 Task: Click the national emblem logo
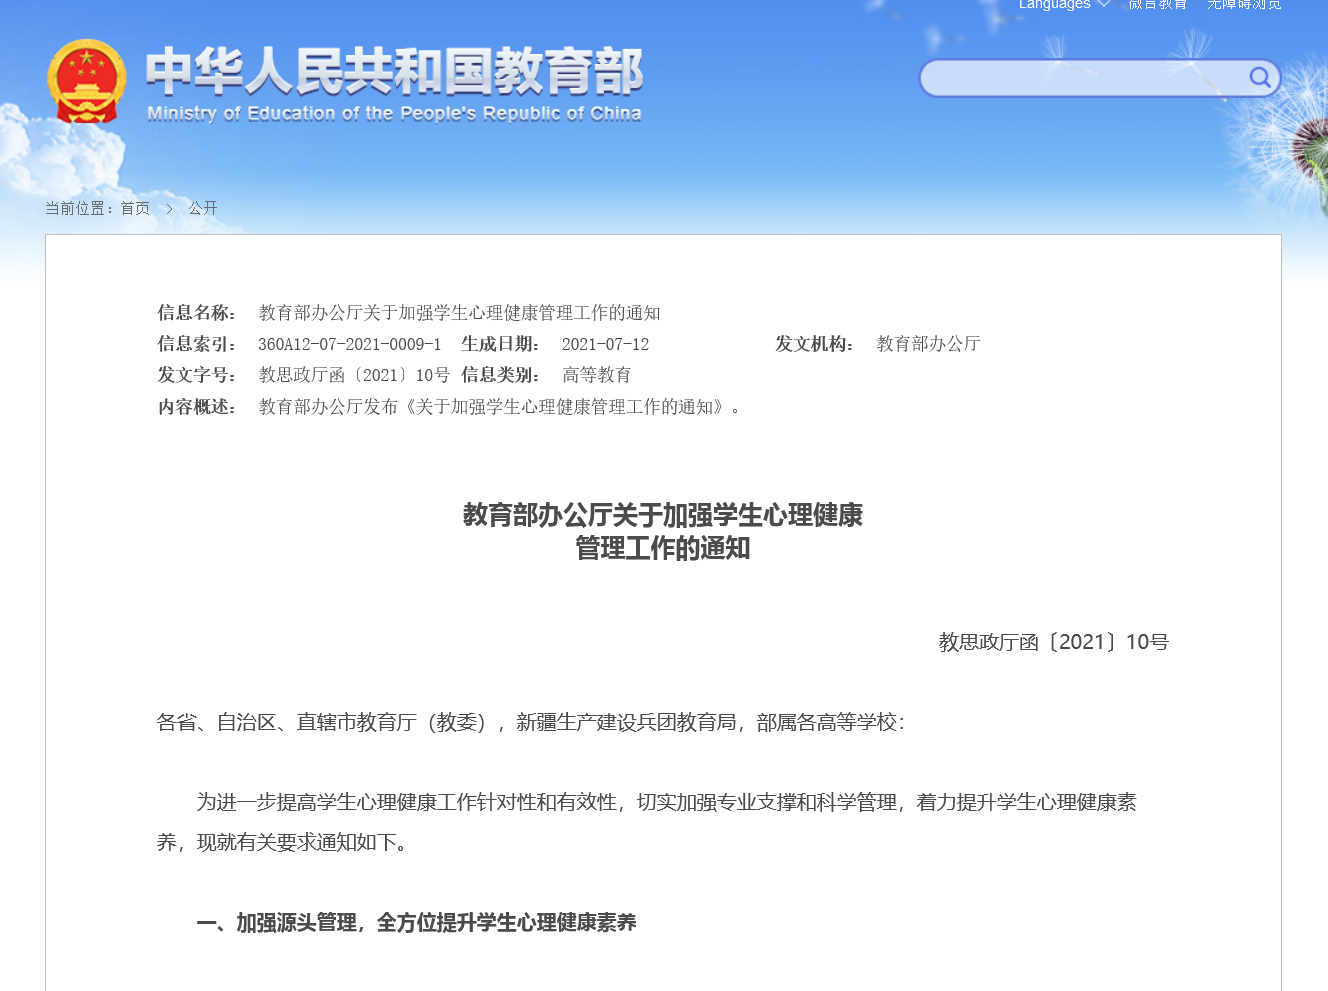(87, 82)
